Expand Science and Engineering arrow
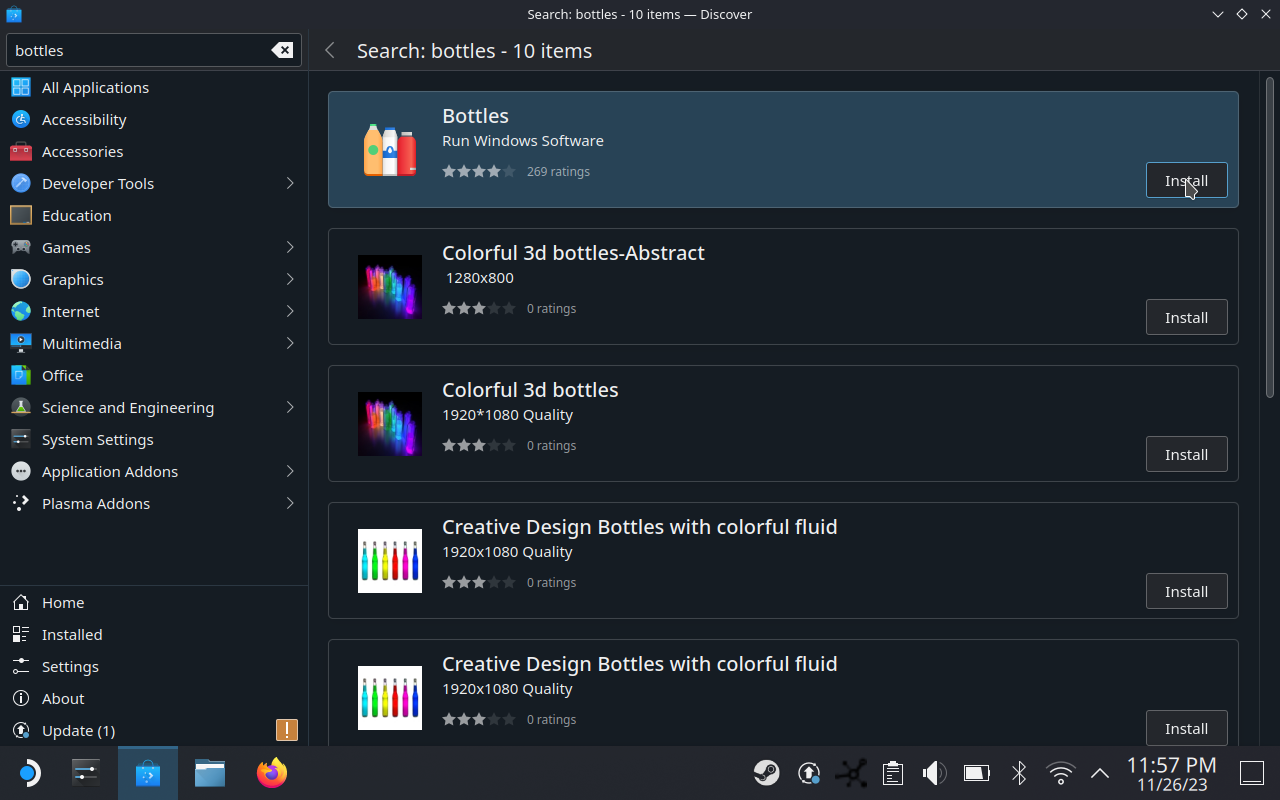Viewport: 1280px width, 800px height. pos(290,407)
